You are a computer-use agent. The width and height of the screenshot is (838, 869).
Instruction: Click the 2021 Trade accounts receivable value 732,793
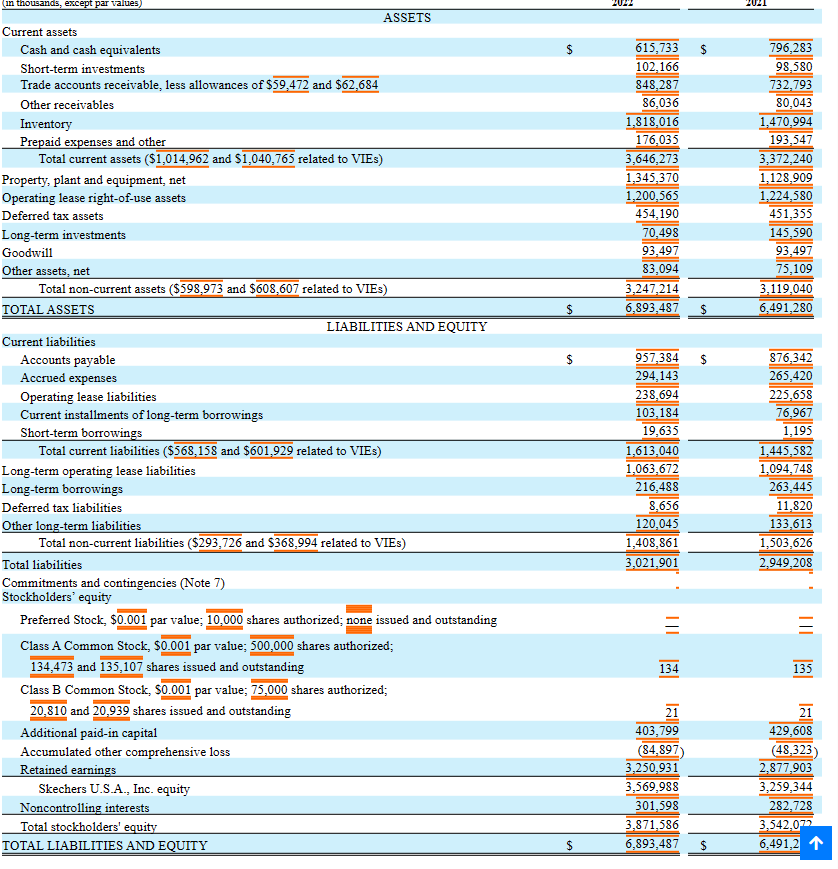[791, 85]
